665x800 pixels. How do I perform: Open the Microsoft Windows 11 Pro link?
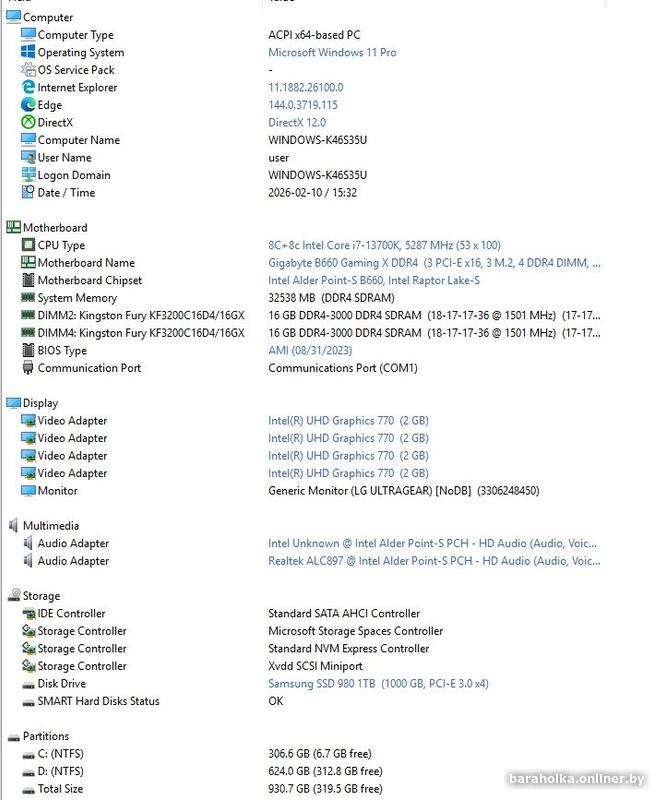coord(332,52)
